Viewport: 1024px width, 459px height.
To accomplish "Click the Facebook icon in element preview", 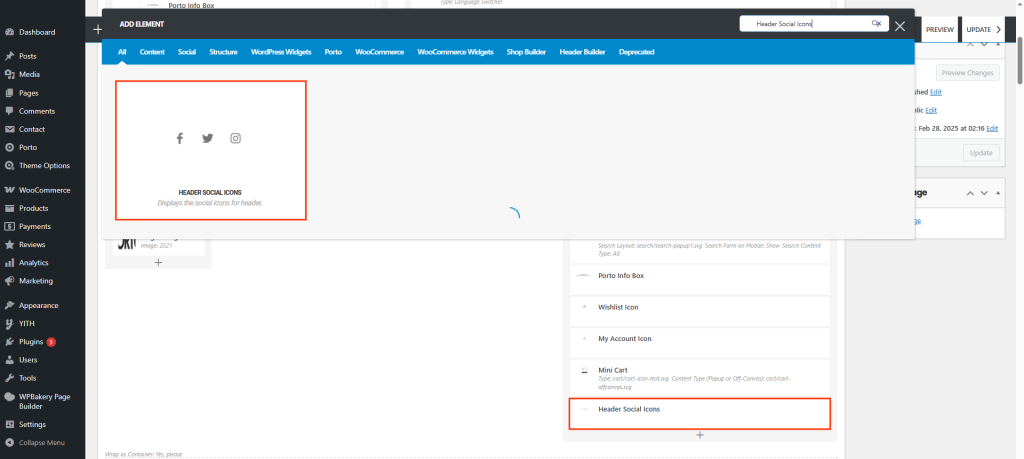I will click(x=180, y=139).
